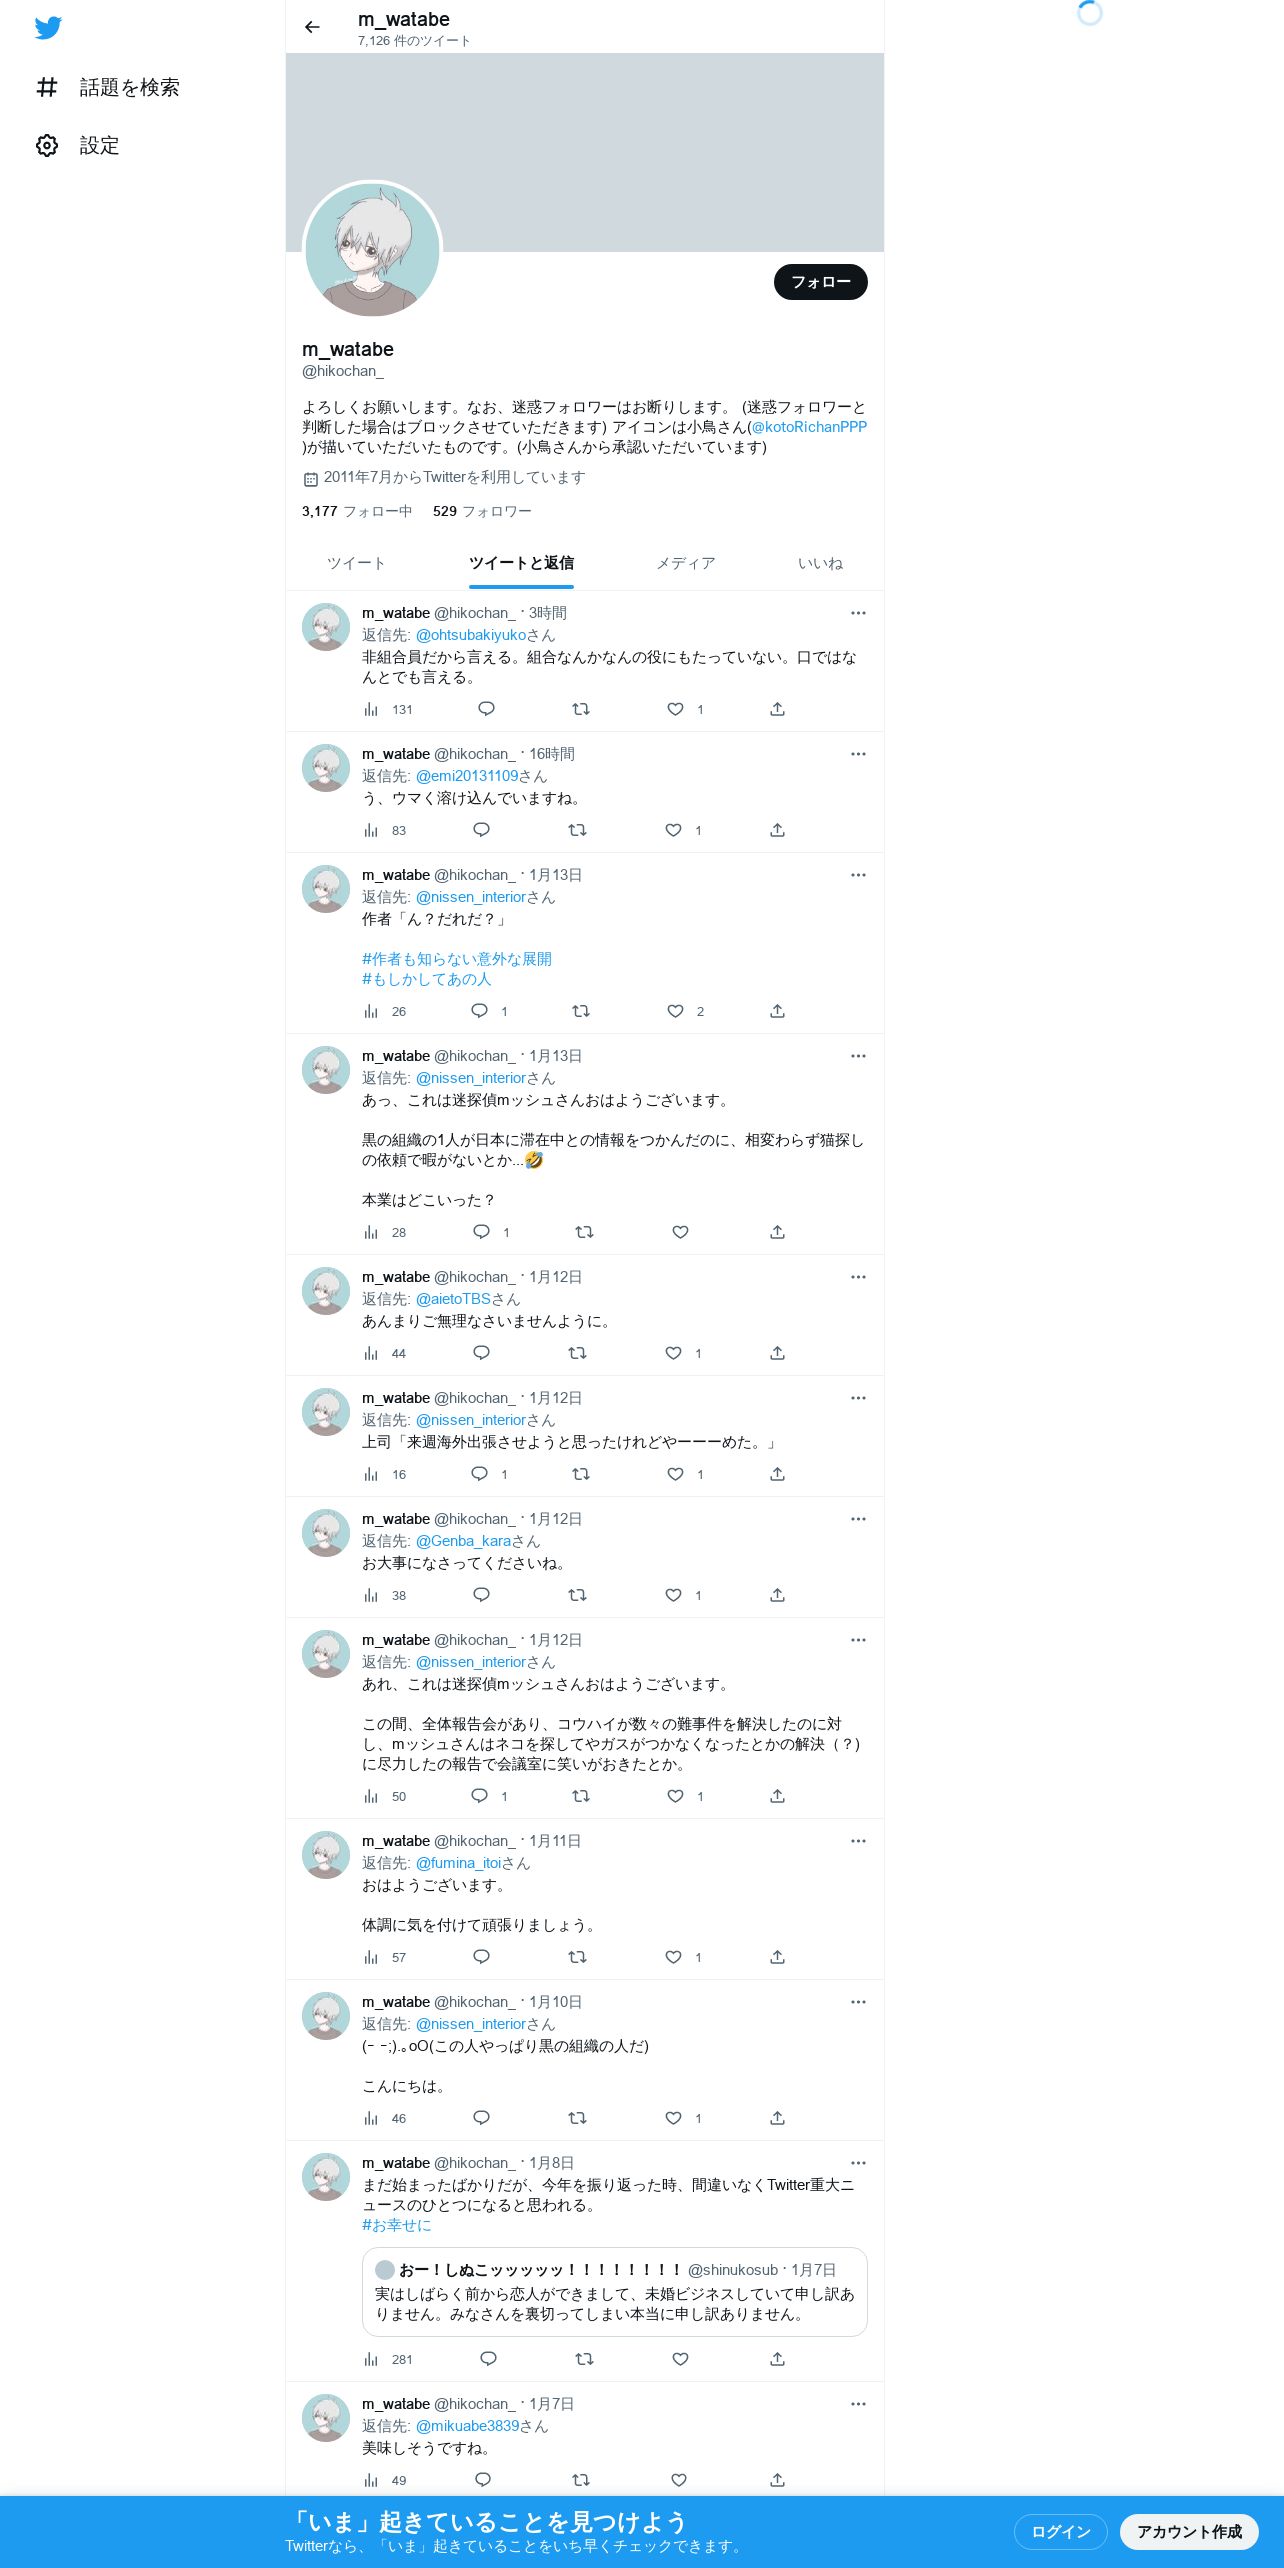Like the reply to @ohtsubakiyuko
Viewport: 1284px width, 2568px height.
pos(676,709)
